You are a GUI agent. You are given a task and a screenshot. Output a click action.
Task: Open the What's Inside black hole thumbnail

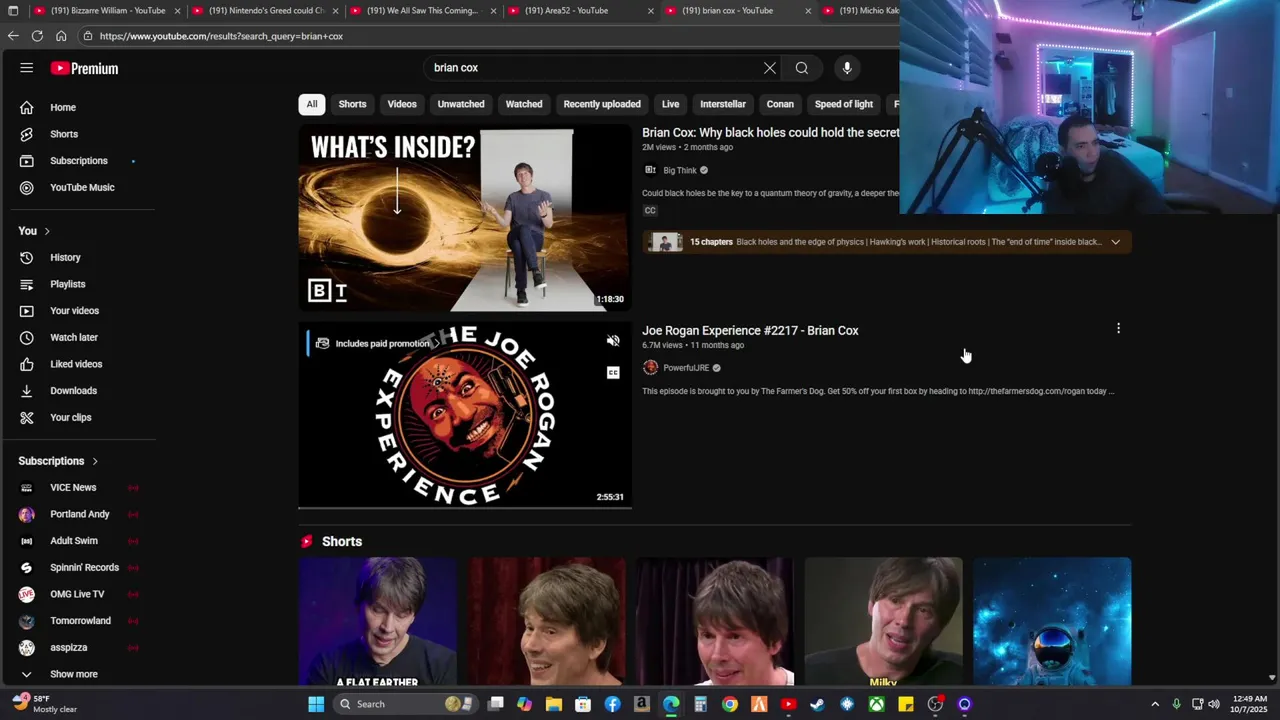[465, 217]
